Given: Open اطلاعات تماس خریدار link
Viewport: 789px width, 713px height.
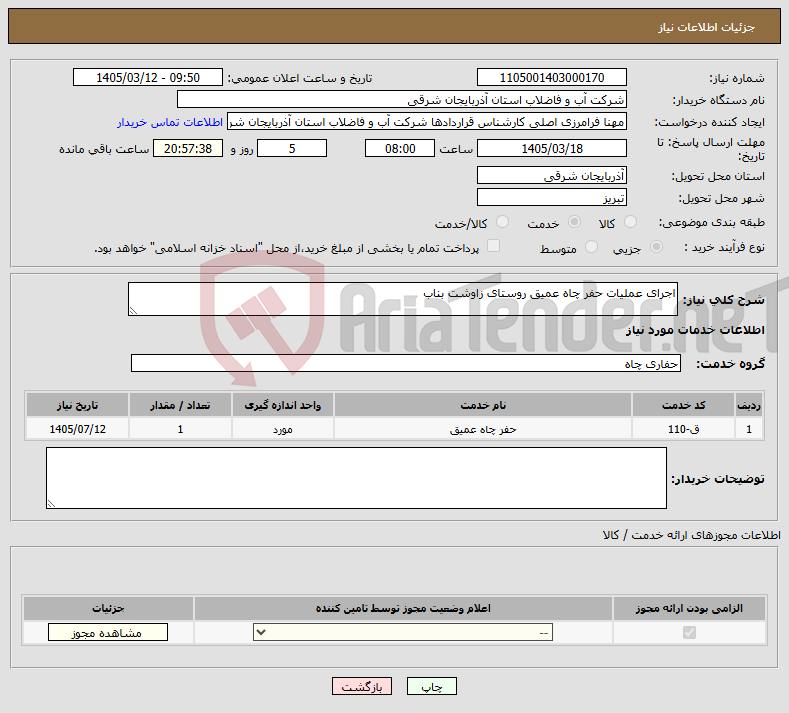Looking at the screenshot, I should click(x=170, y=122).
